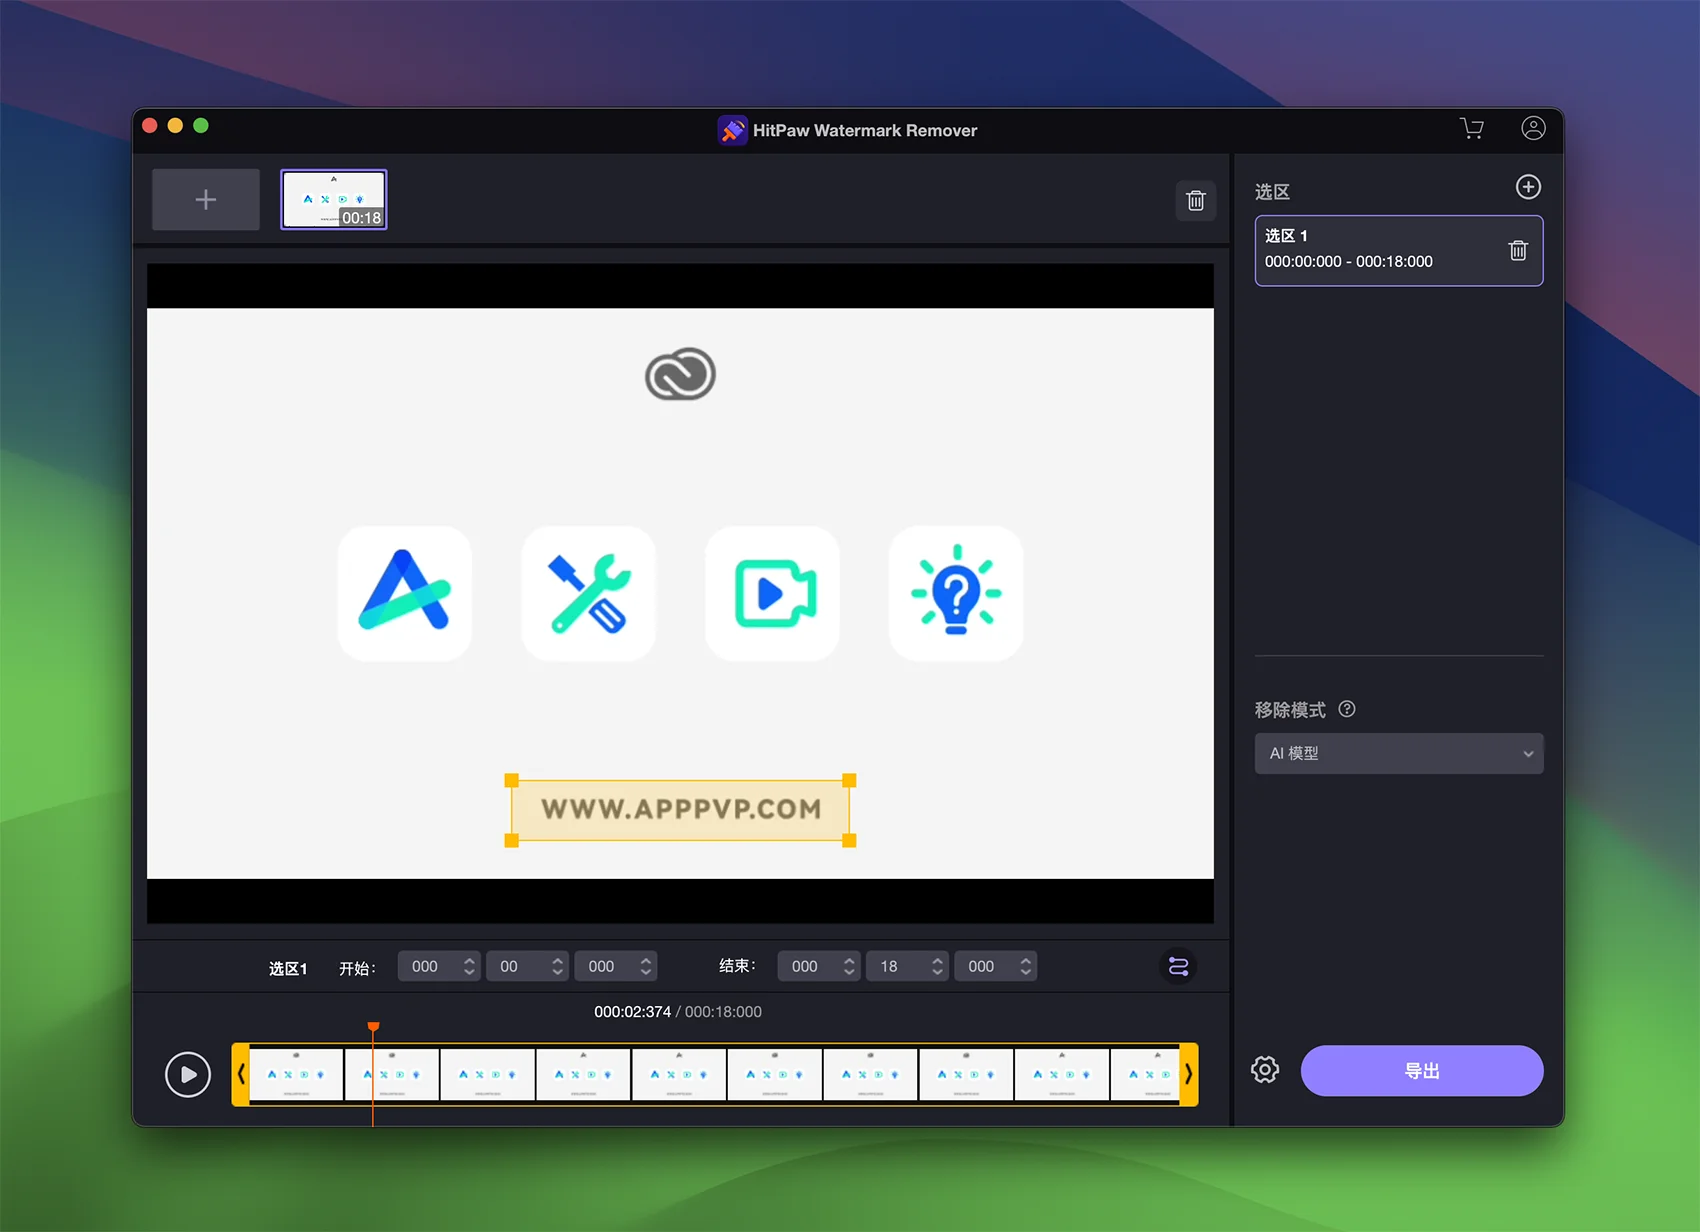1700x1232 pixels.
Task: Toggle the selection switch icon near timeline
Action: click(x=1179, y=966)
